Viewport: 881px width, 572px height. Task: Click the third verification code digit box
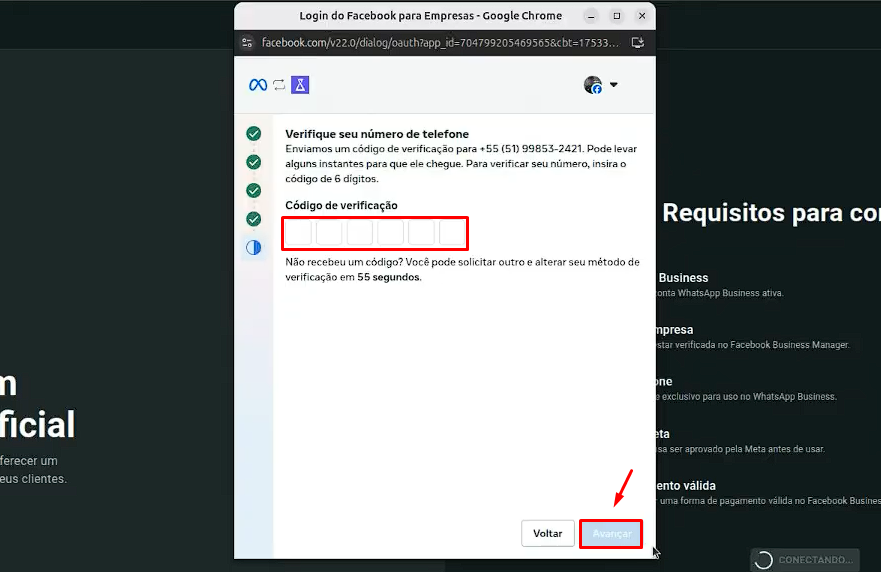click(x=360, y=234)
